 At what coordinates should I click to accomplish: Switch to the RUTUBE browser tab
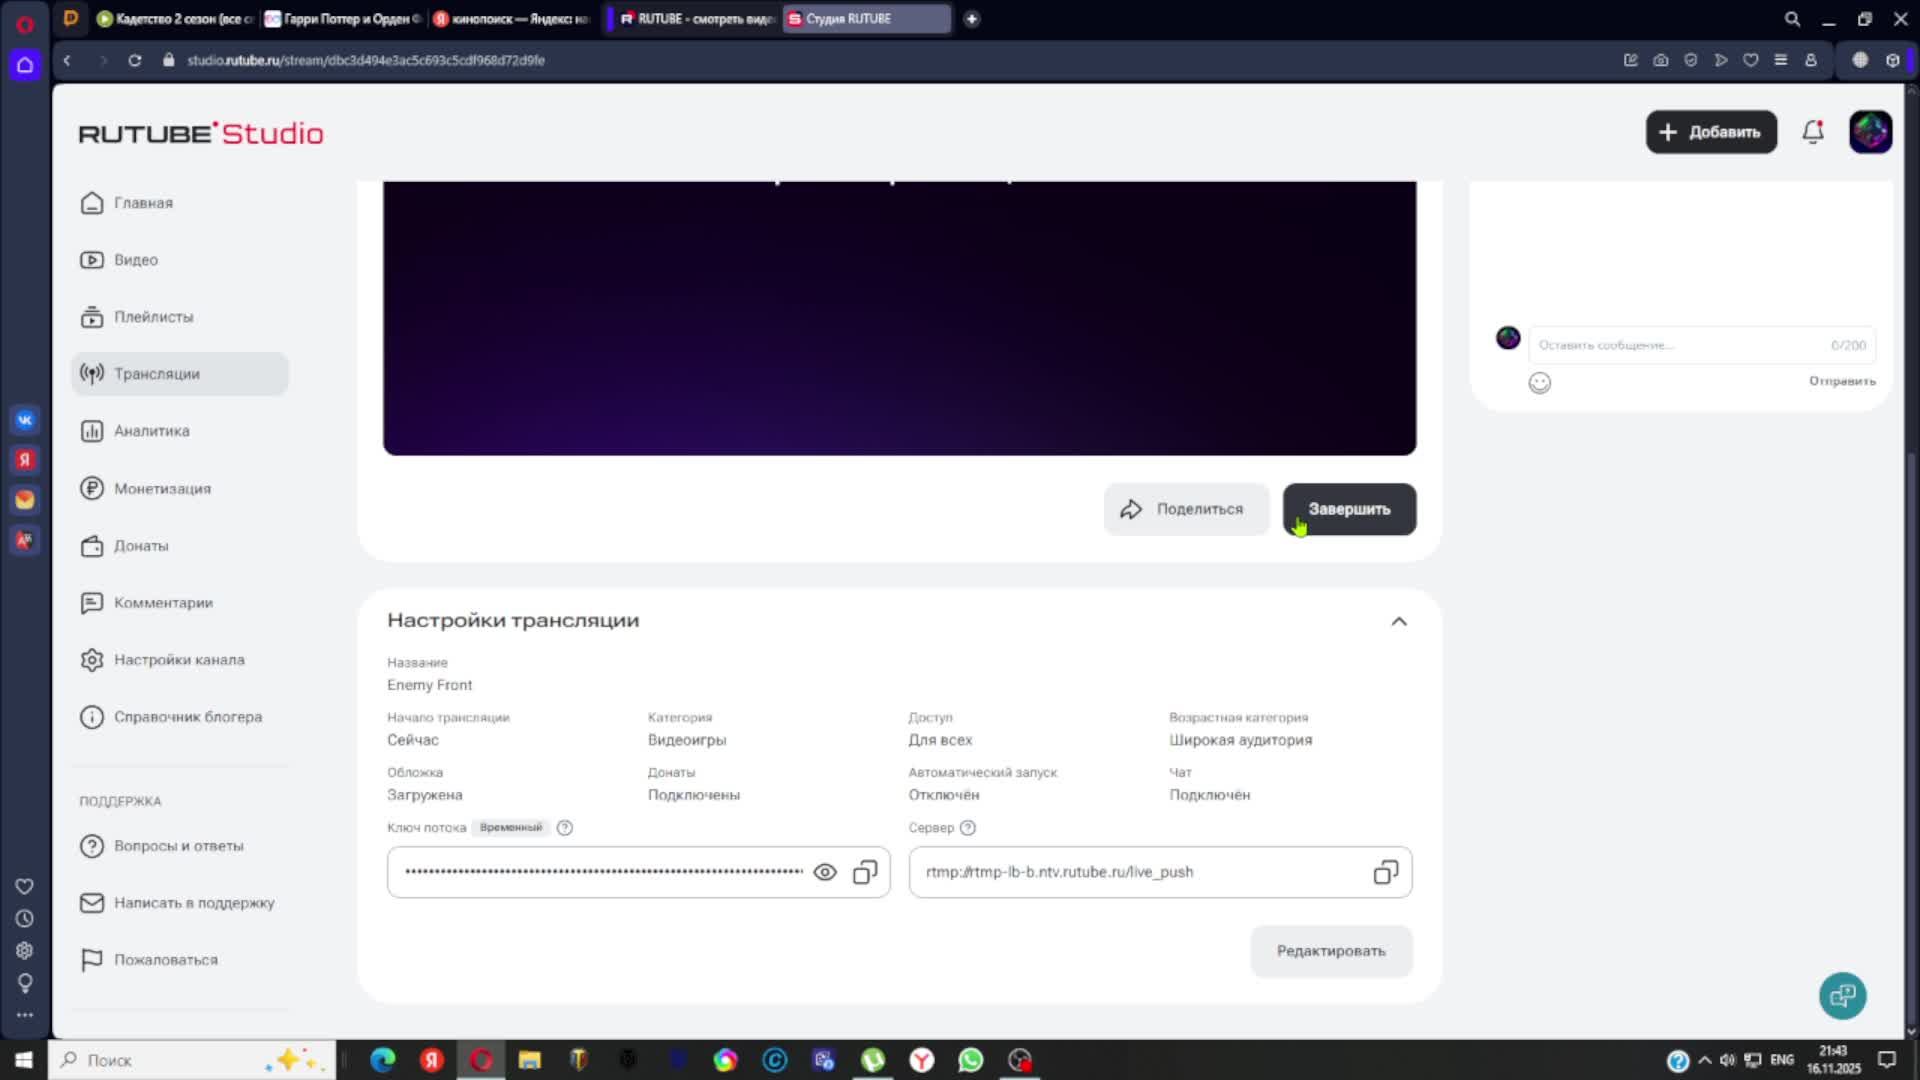695,19
